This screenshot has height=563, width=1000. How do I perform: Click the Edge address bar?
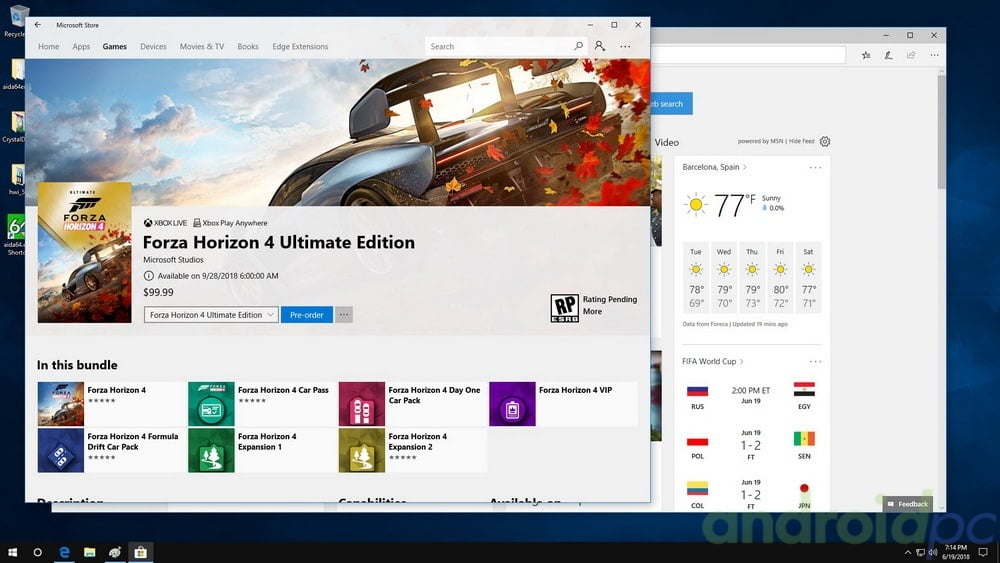coord(748,55)
